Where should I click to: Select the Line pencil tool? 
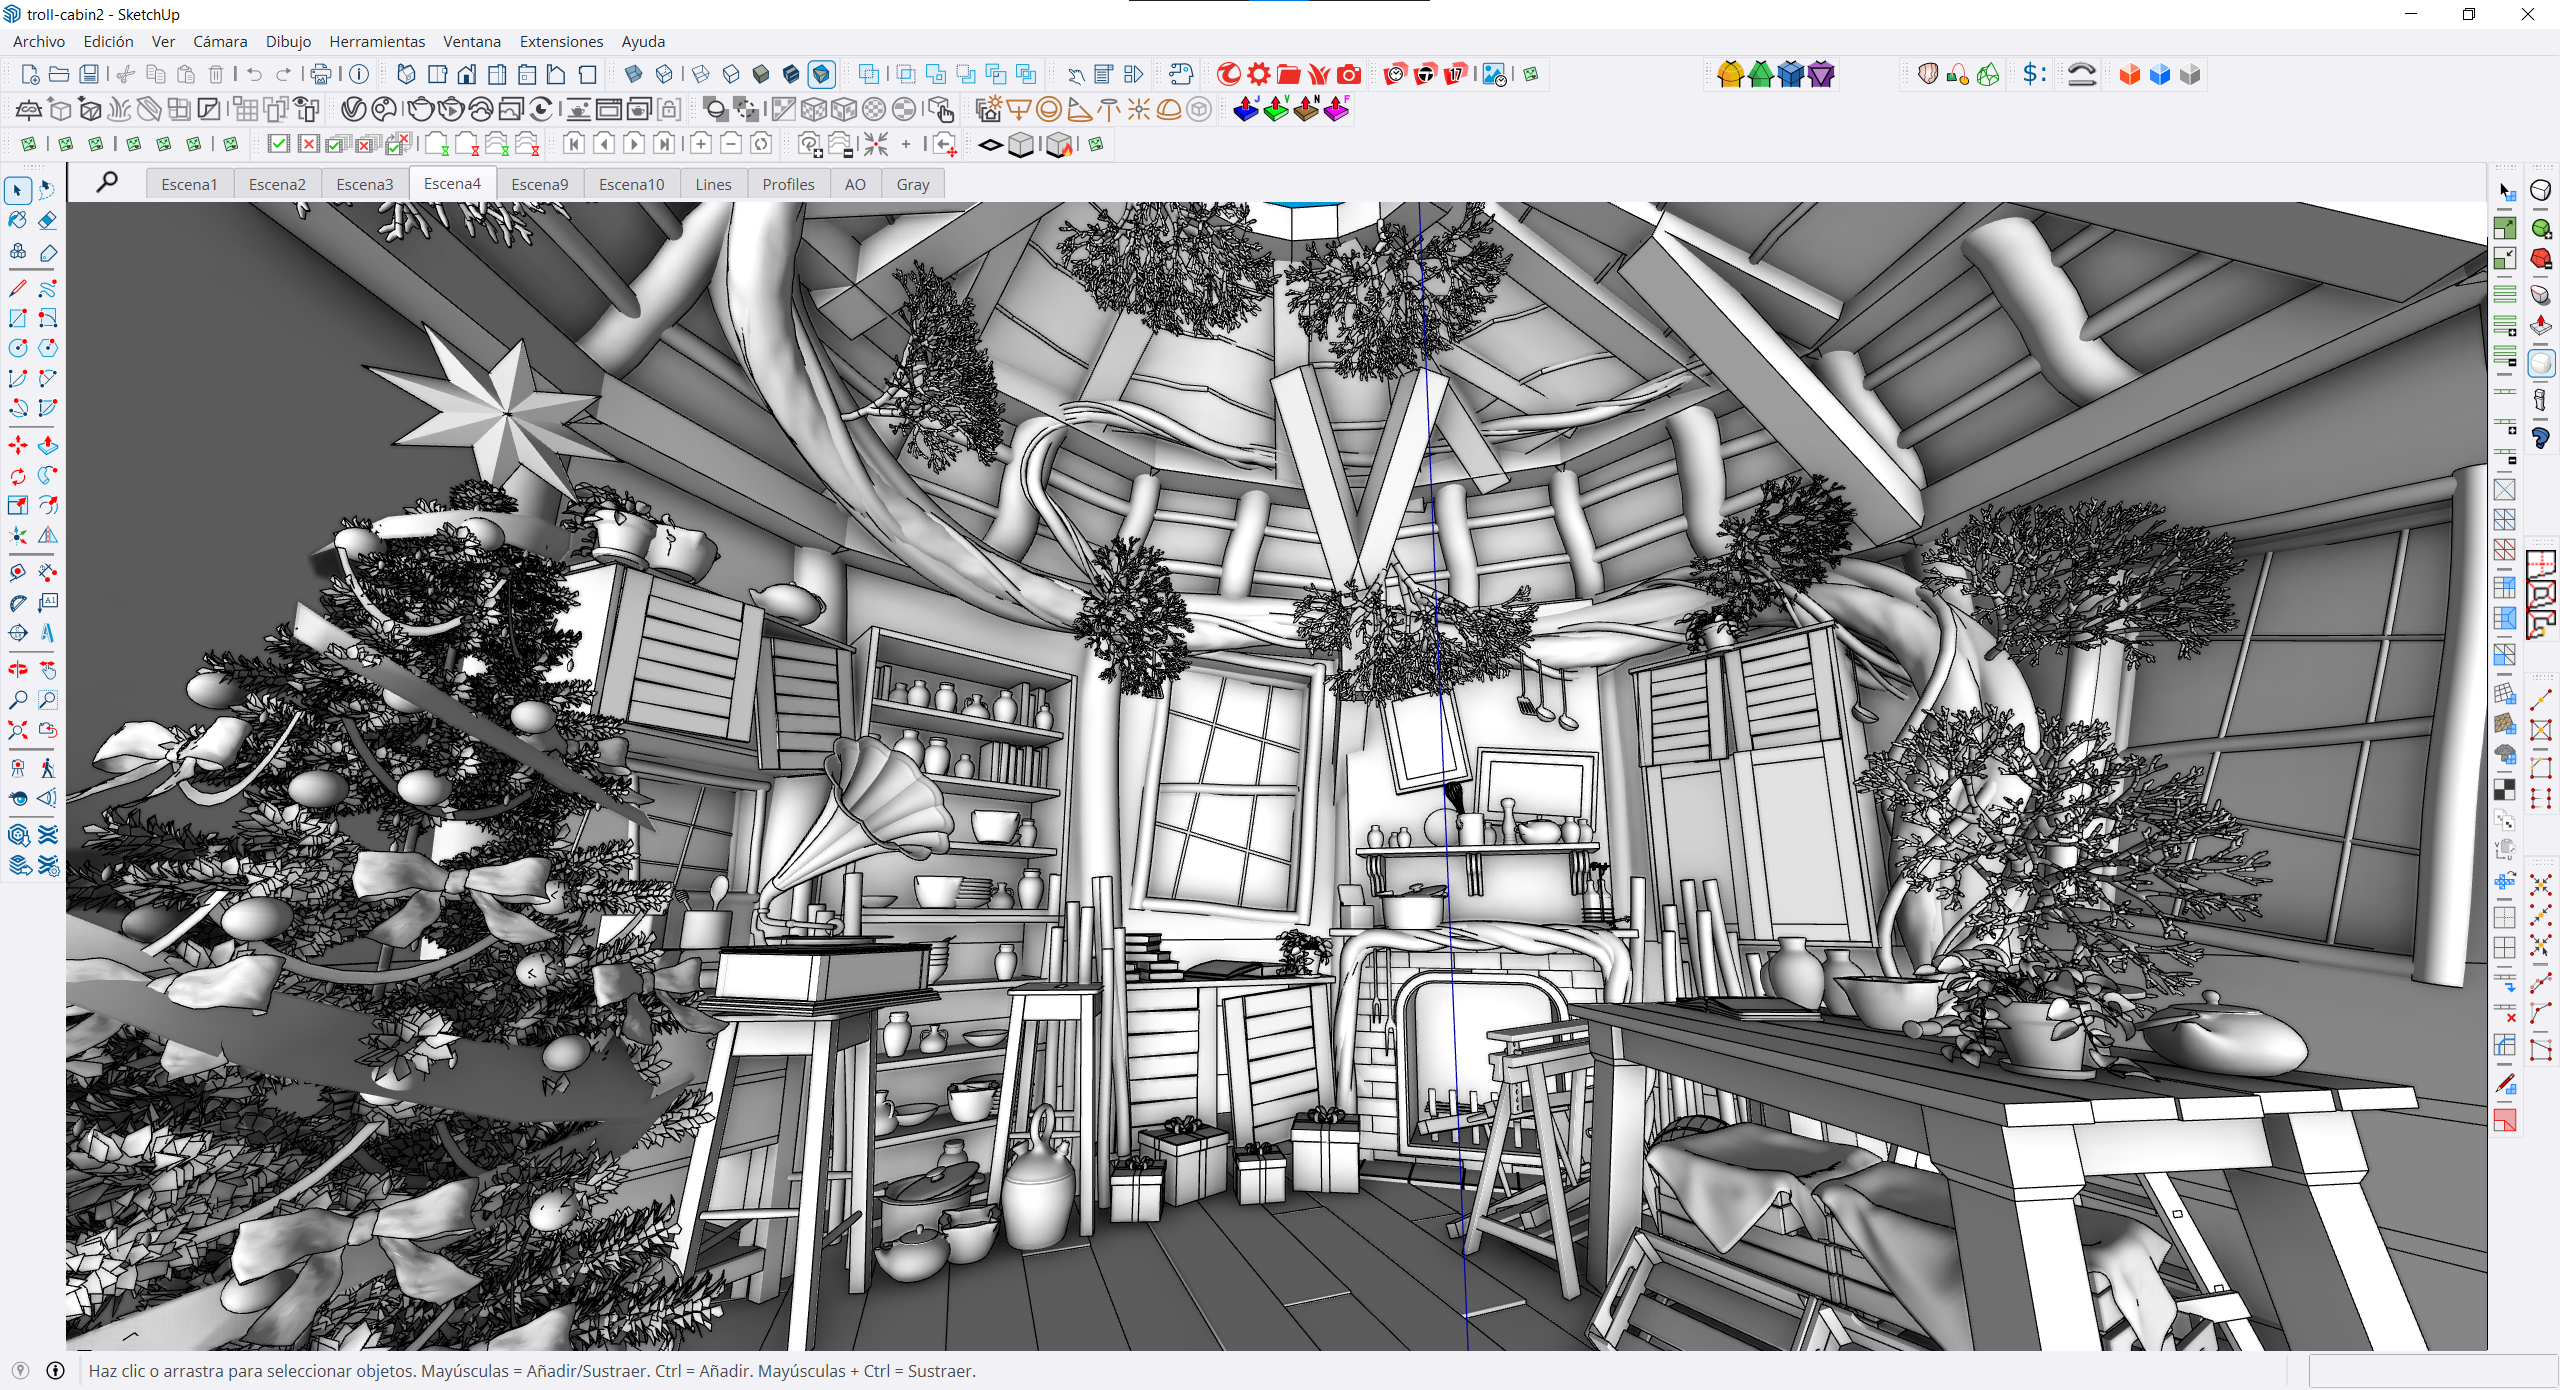[18, 288]
